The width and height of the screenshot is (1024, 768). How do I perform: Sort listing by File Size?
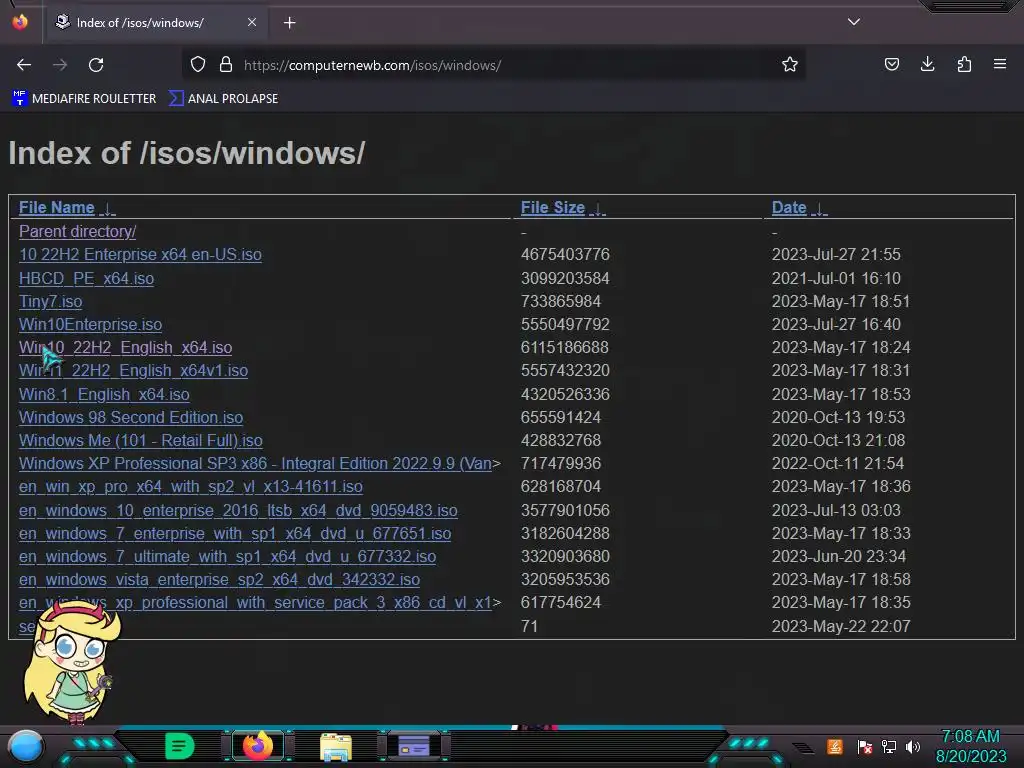click(x=552, y=208)
